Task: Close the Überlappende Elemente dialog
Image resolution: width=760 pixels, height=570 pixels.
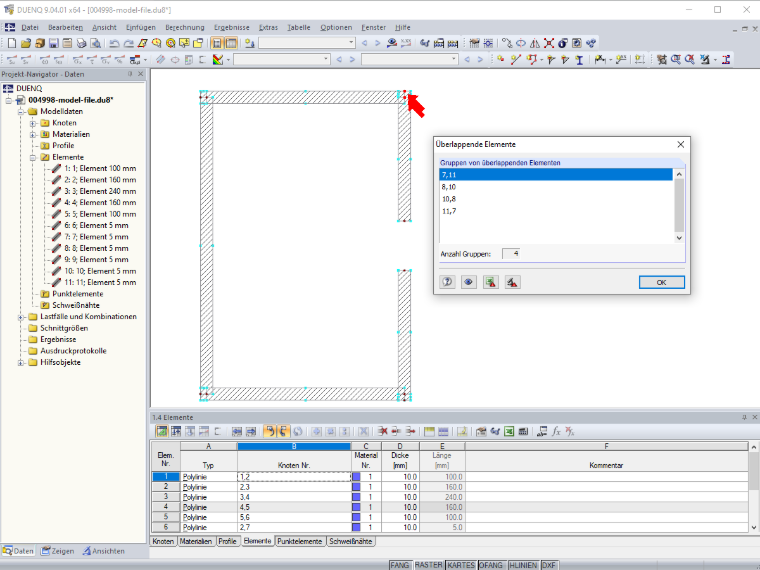Action: click(681, 144)
